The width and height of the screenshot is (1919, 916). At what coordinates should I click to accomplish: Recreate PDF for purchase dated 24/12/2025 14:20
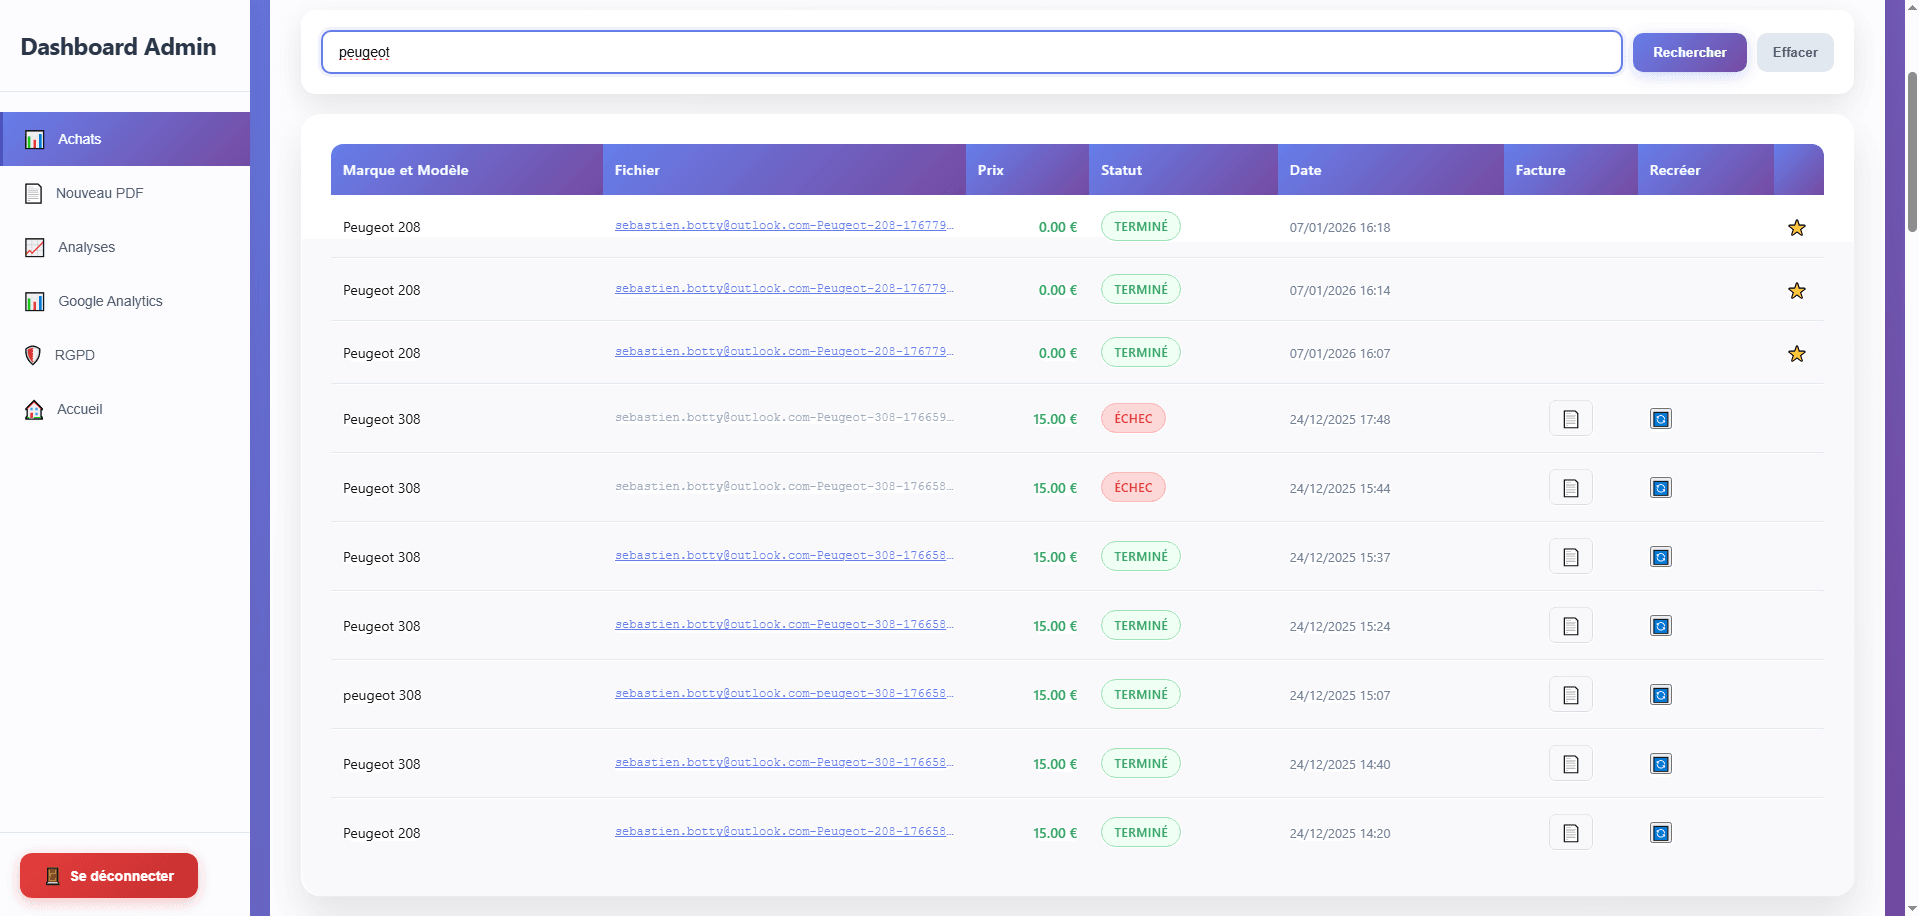1660,833
